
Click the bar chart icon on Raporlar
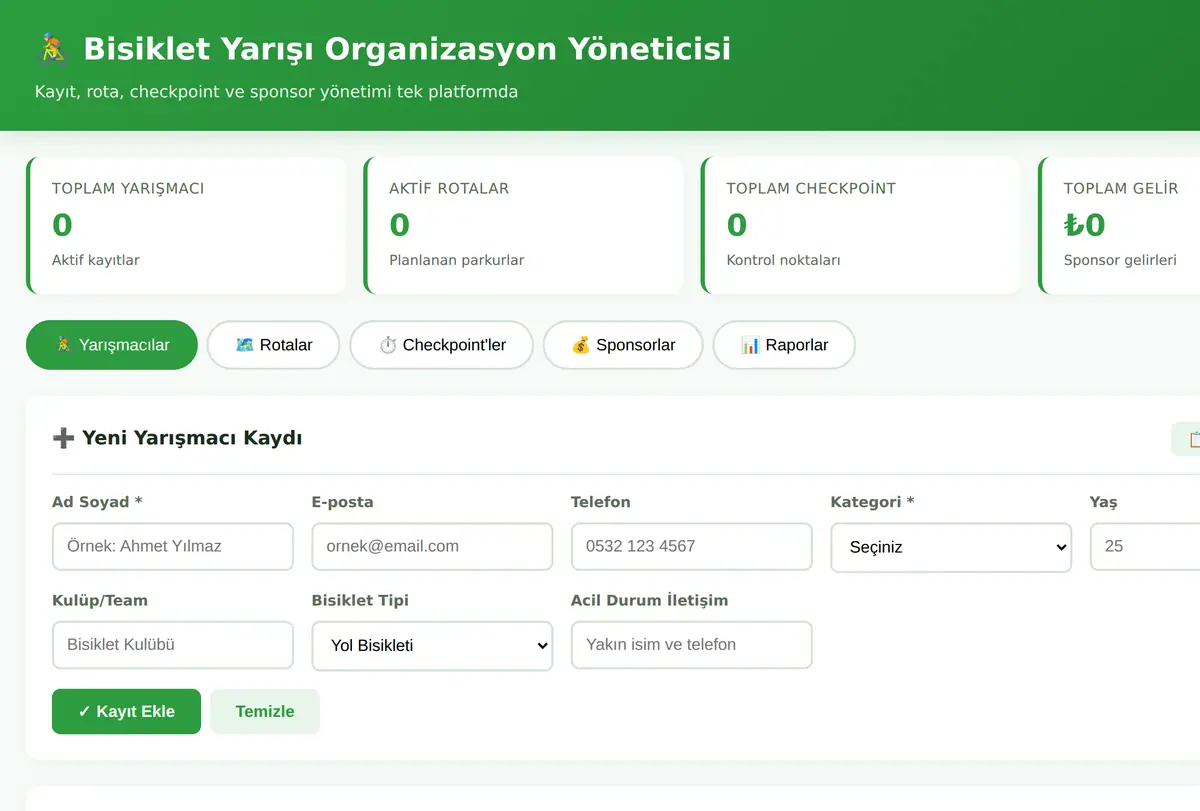[751, 345]
